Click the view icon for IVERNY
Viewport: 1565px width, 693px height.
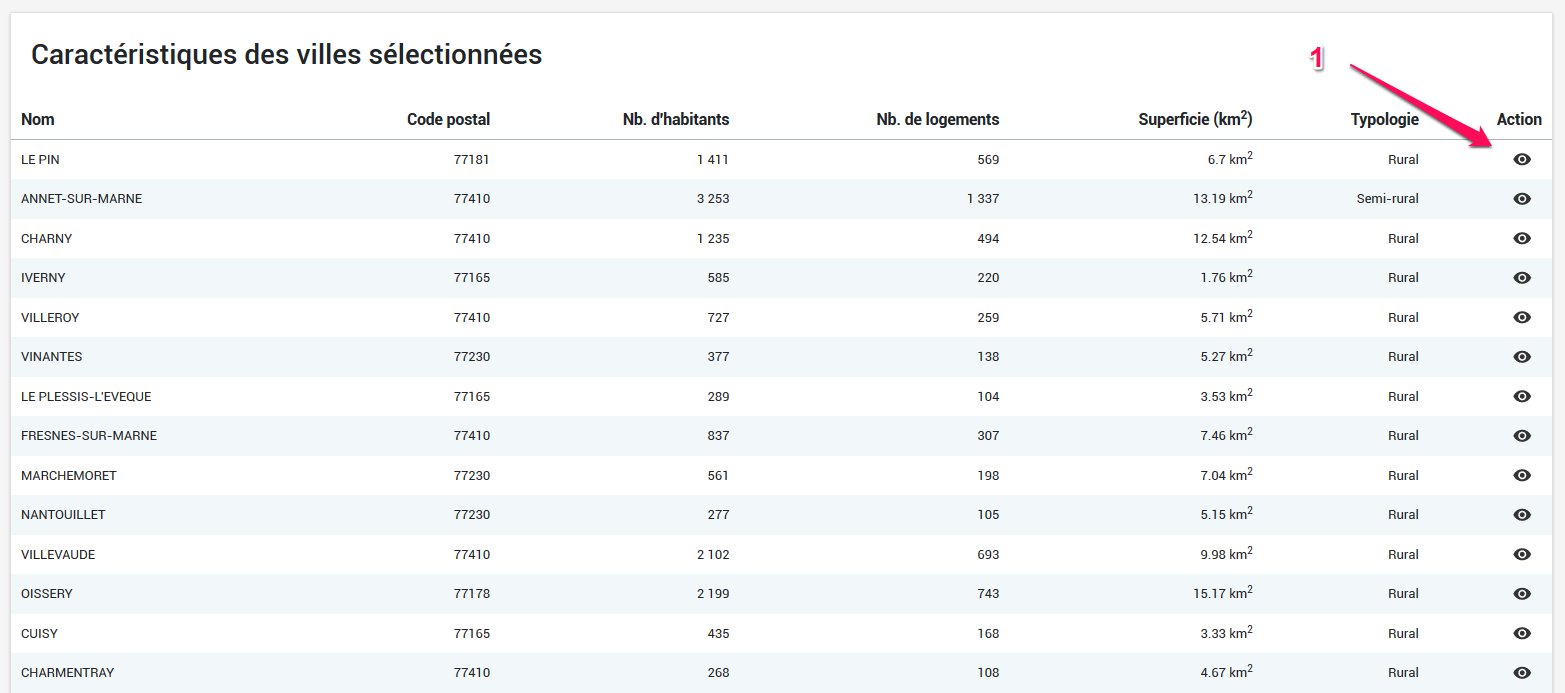tap(1522, 278)
